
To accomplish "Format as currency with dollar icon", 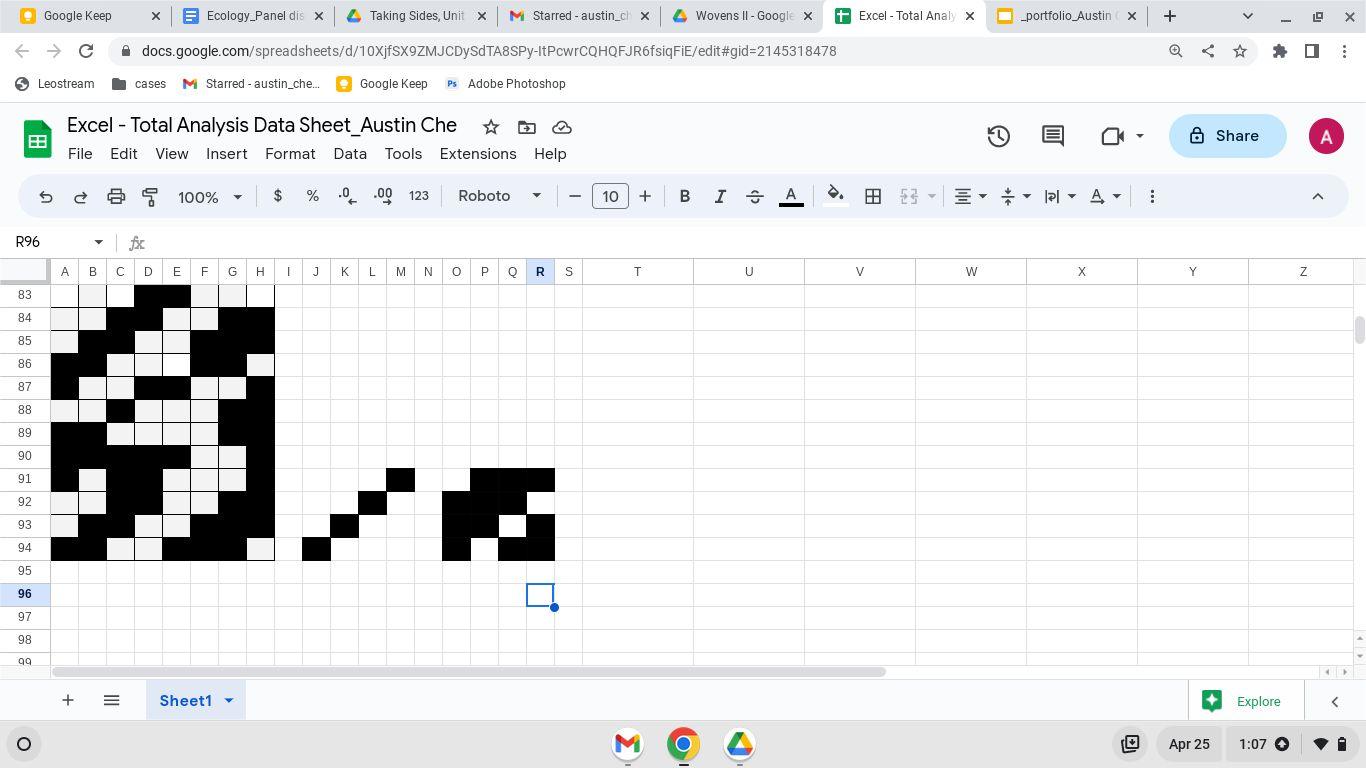I will click(278, 196).
